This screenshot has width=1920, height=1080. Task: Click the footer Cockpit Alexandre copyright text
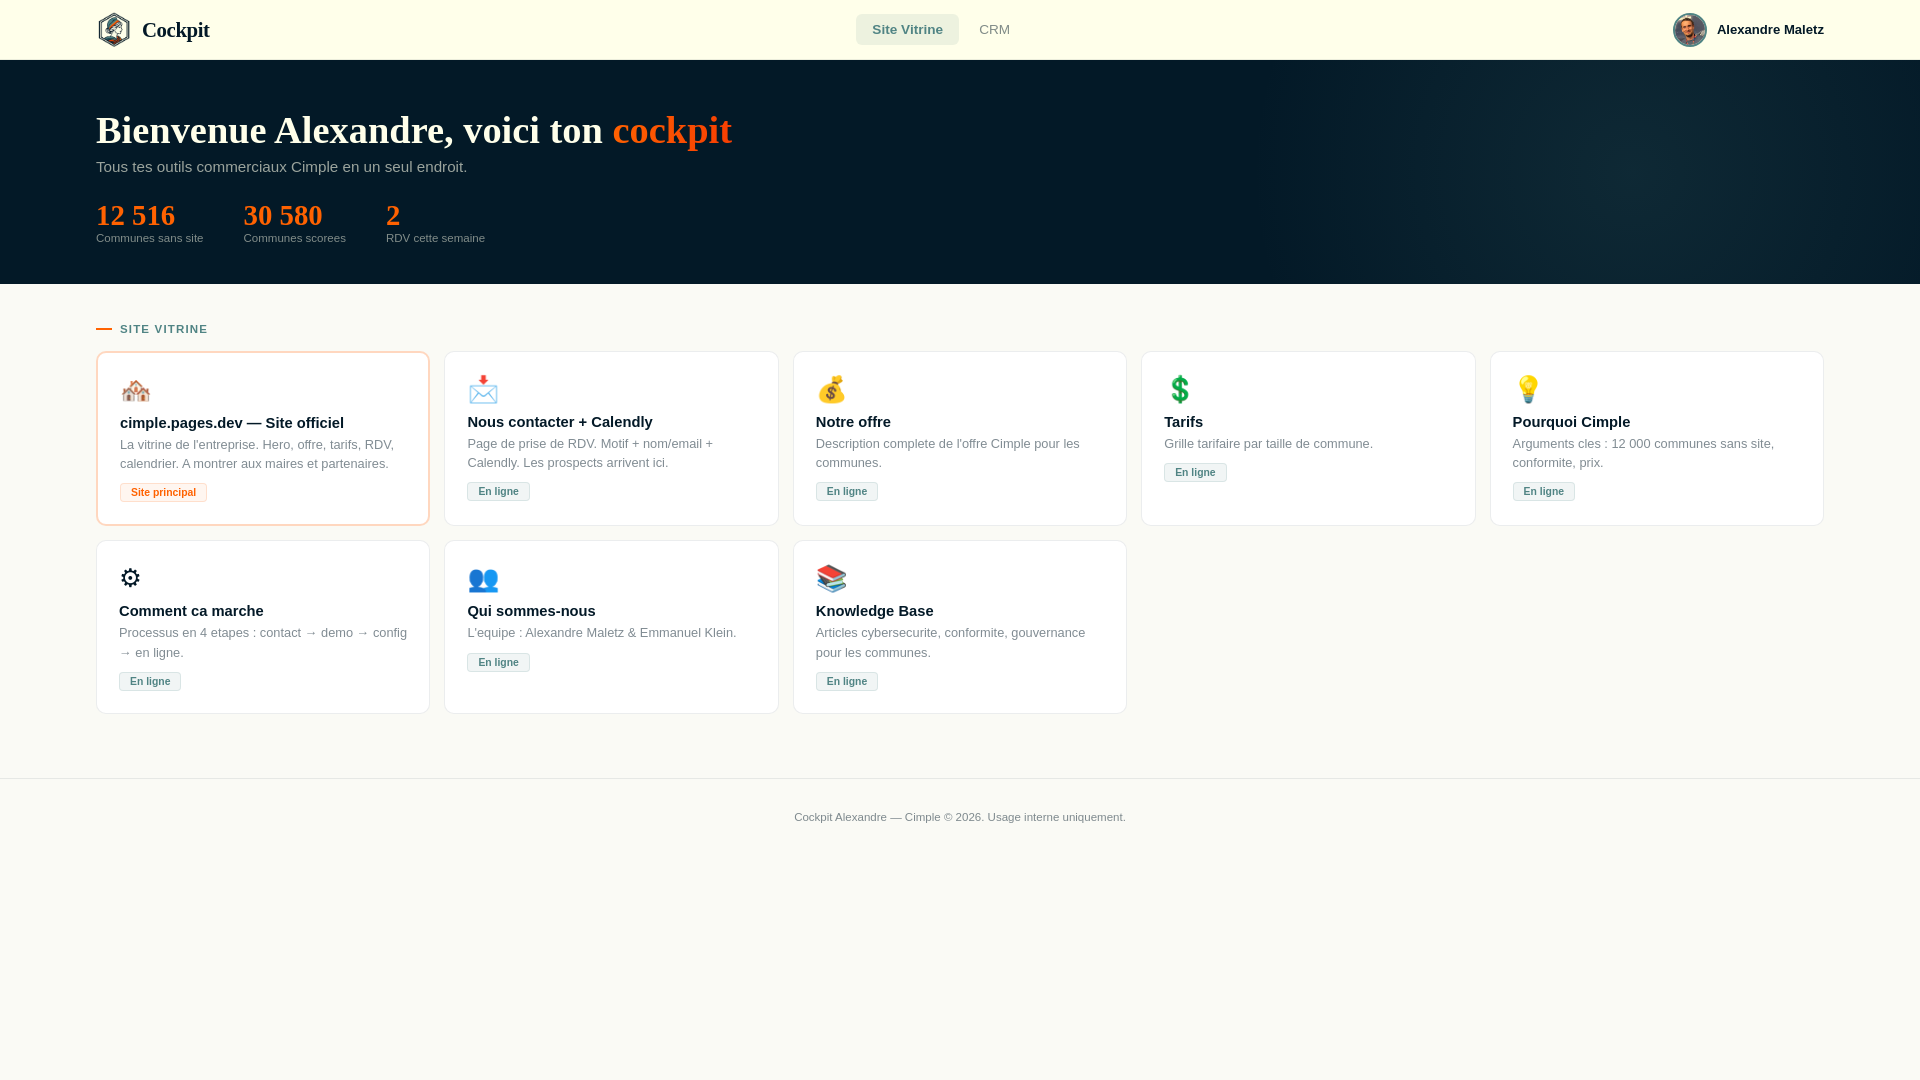(x=960, y=817)
